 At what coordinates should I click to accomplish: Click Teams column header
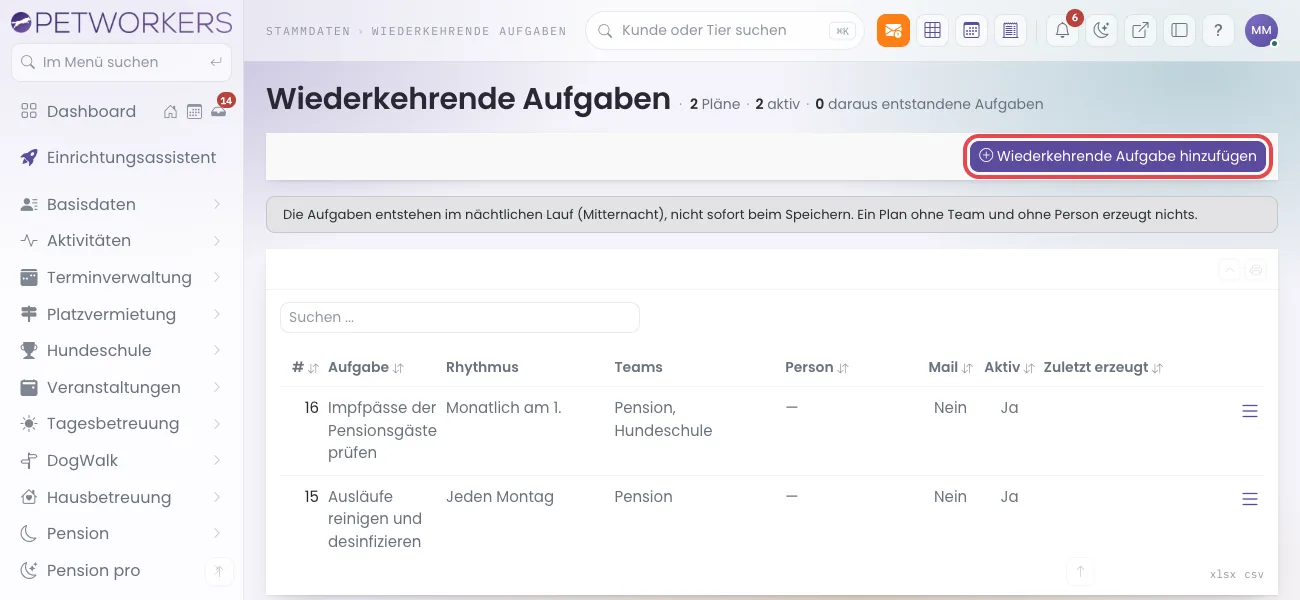[638, 367]
